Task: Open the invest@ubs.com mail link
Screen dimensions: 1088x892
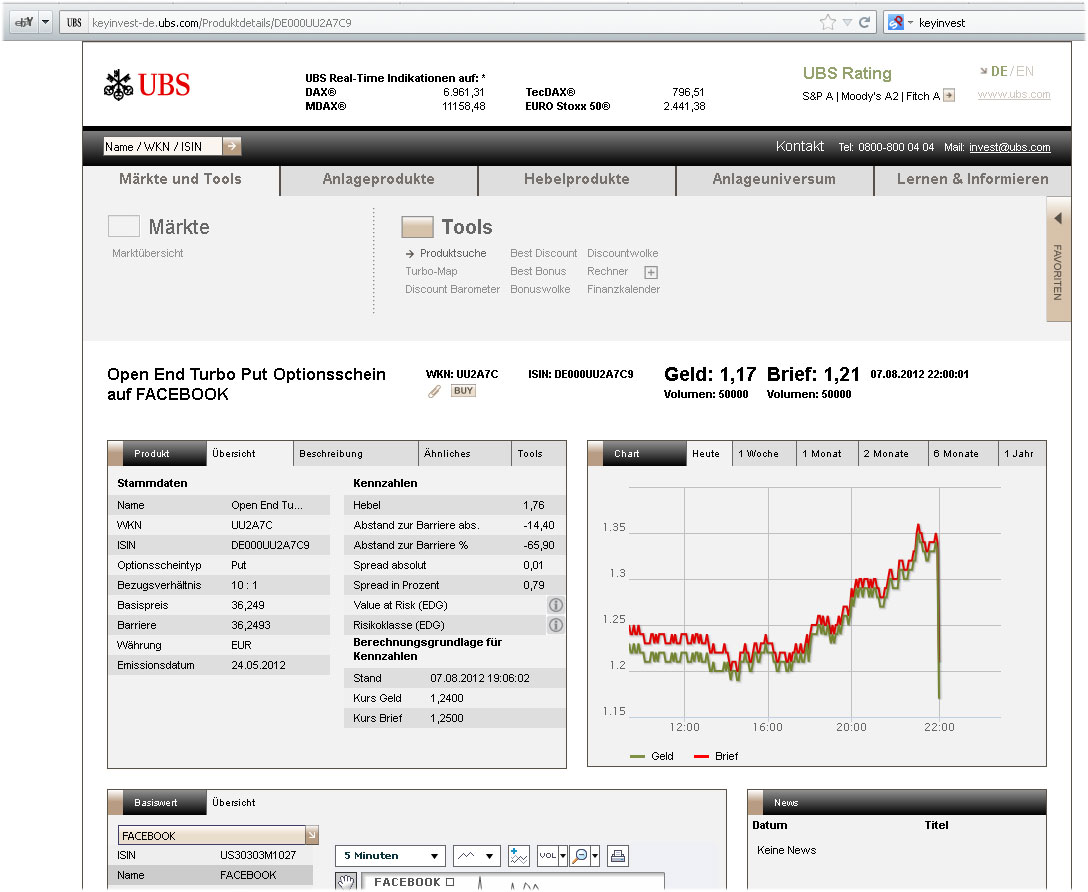Action: [1010, 147]
